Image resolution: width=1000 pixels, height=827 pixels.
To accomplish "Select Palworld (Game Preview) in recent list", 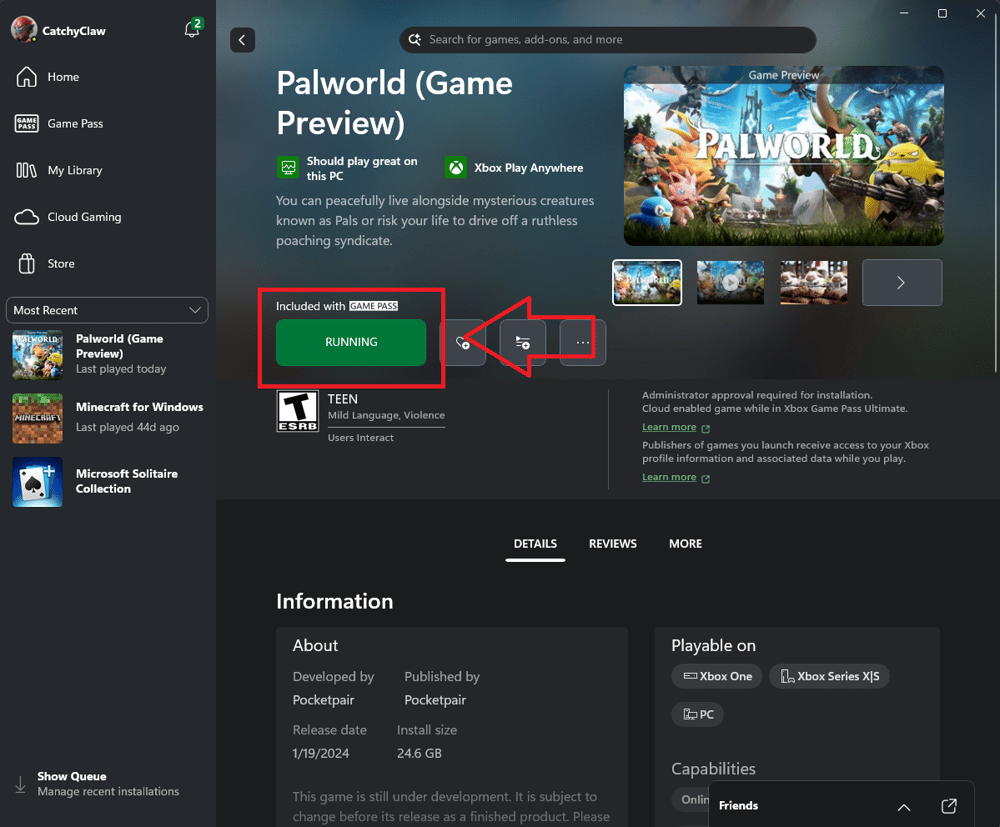I will (x=107, y=355).
